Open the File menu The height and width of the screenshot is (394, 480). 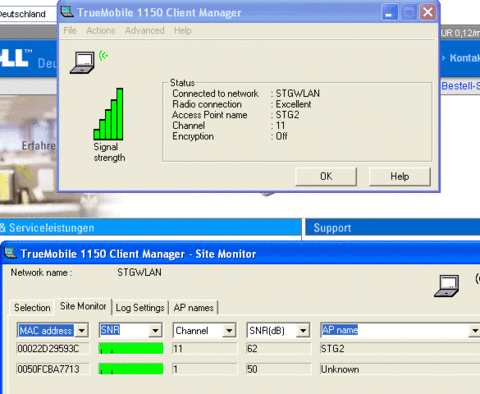70,31
